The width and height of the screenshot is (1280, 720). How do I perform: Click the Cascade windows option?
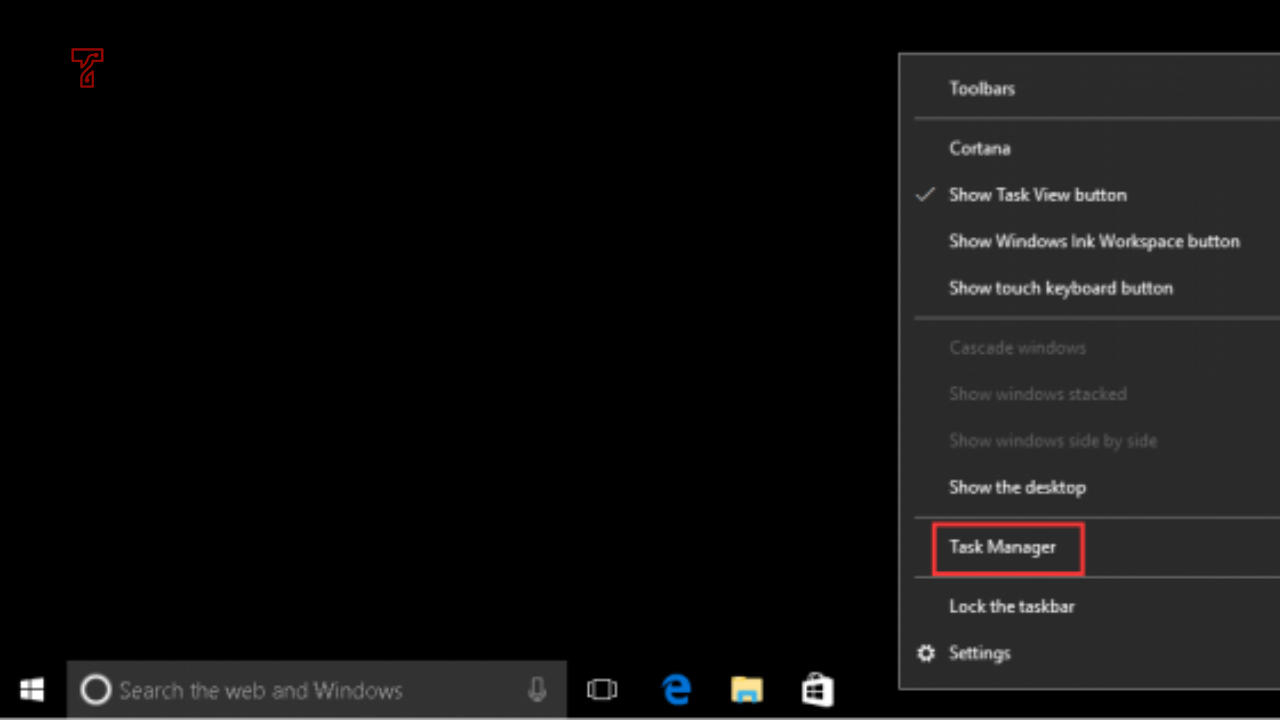click(1017, 347)
